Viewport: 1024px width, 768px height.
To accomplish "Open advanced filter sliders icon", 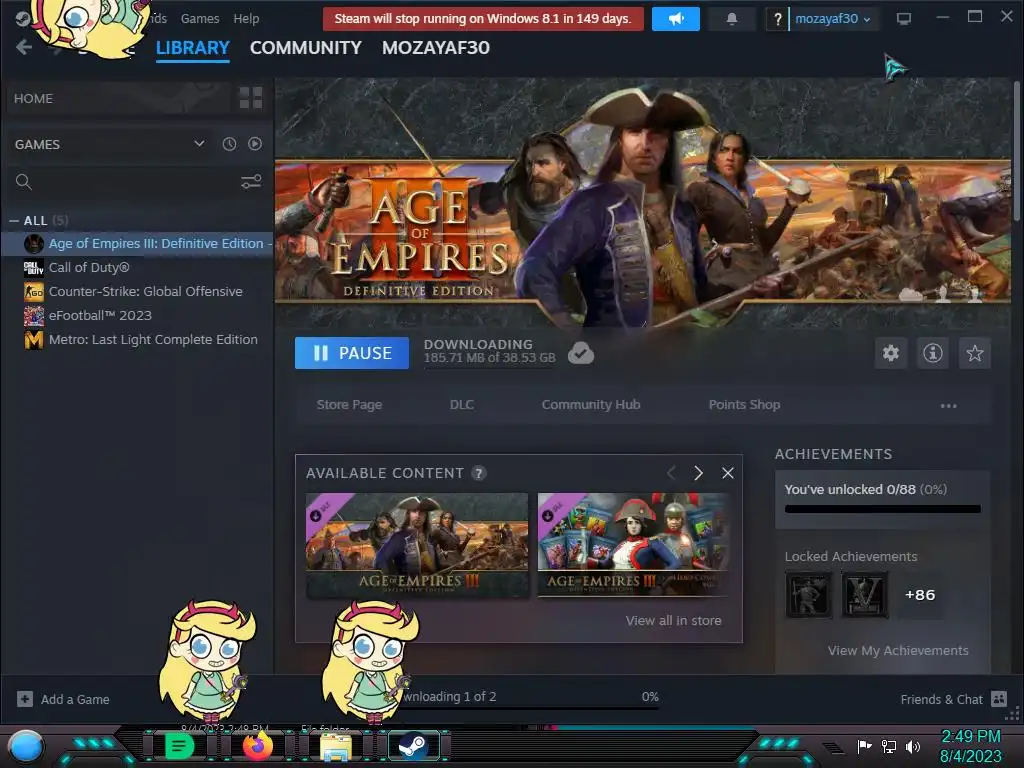I will point(251,182).
